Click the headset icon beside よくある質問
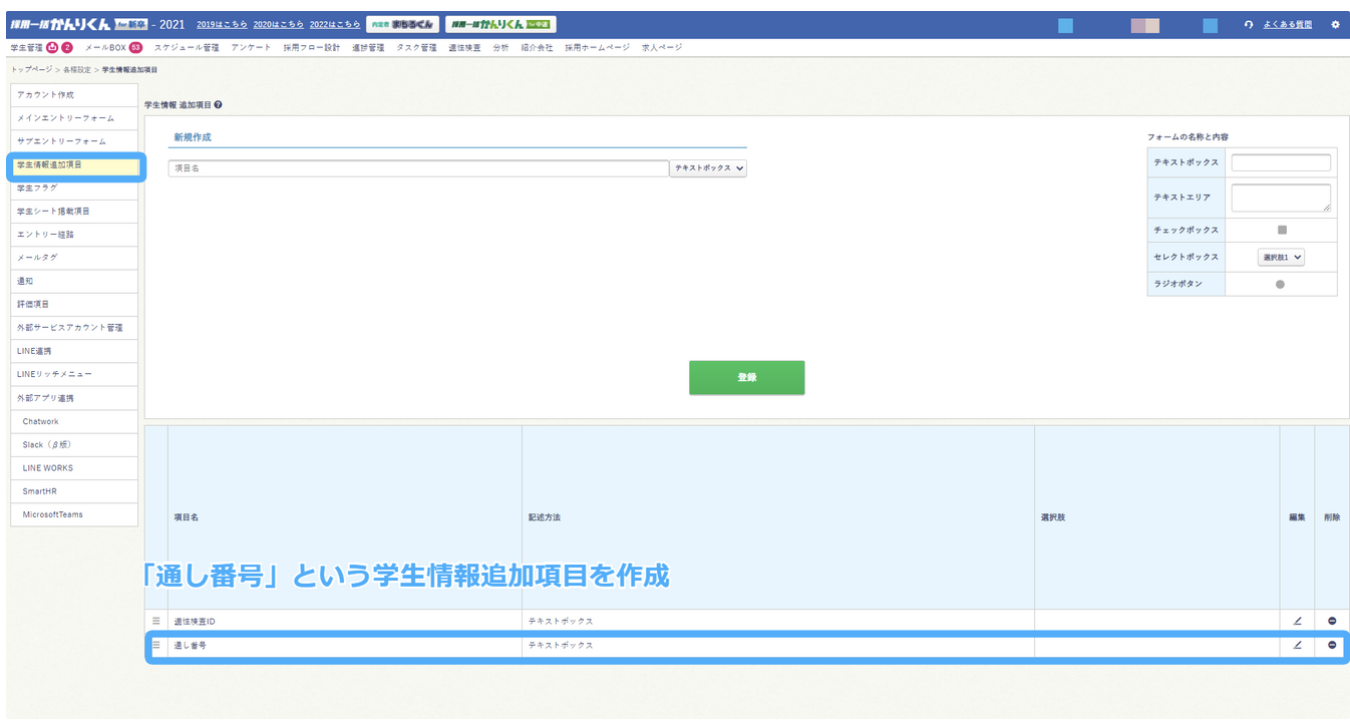Screen dimensions: 1350x720 click(1248, 25)
